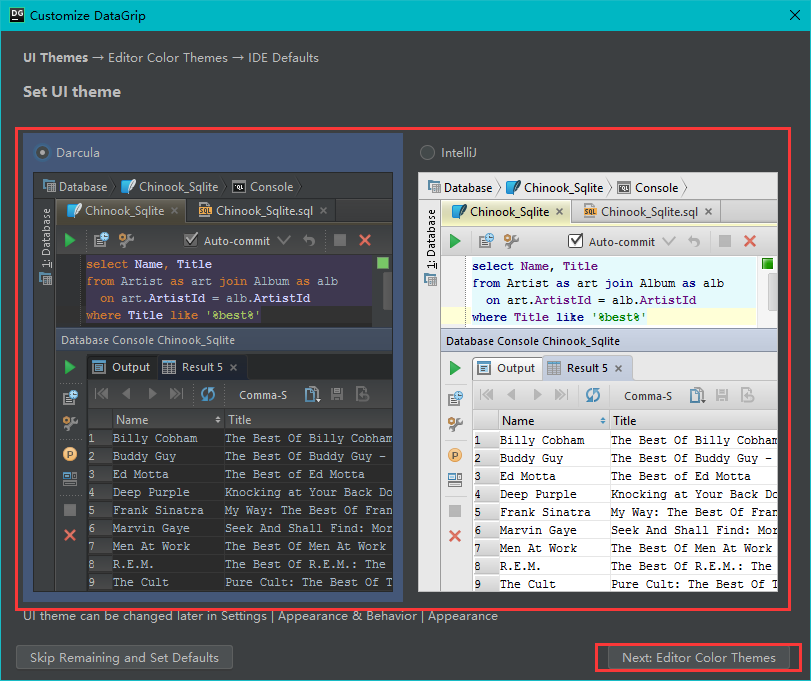811x681 pixels.
Task: Click the Darcula editor vertical scrollbar
Action: tap(387, 291)
